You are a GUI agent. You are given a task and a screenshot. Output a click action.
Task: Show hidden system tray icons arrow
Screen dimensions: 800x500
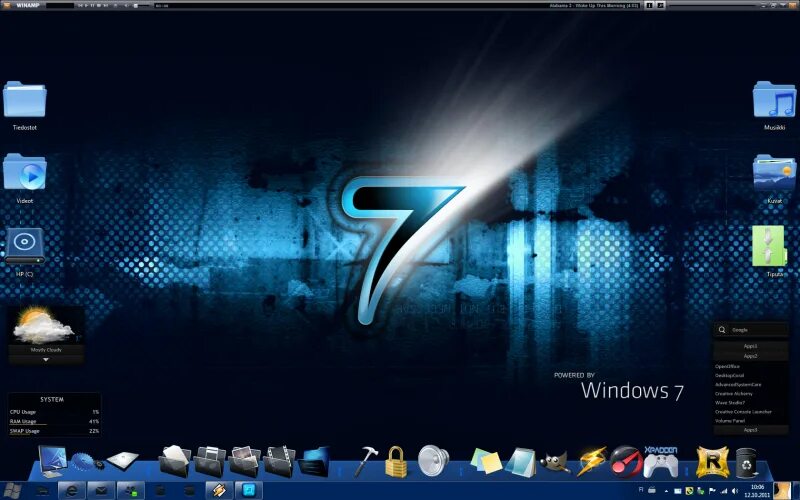click(666, 492)
